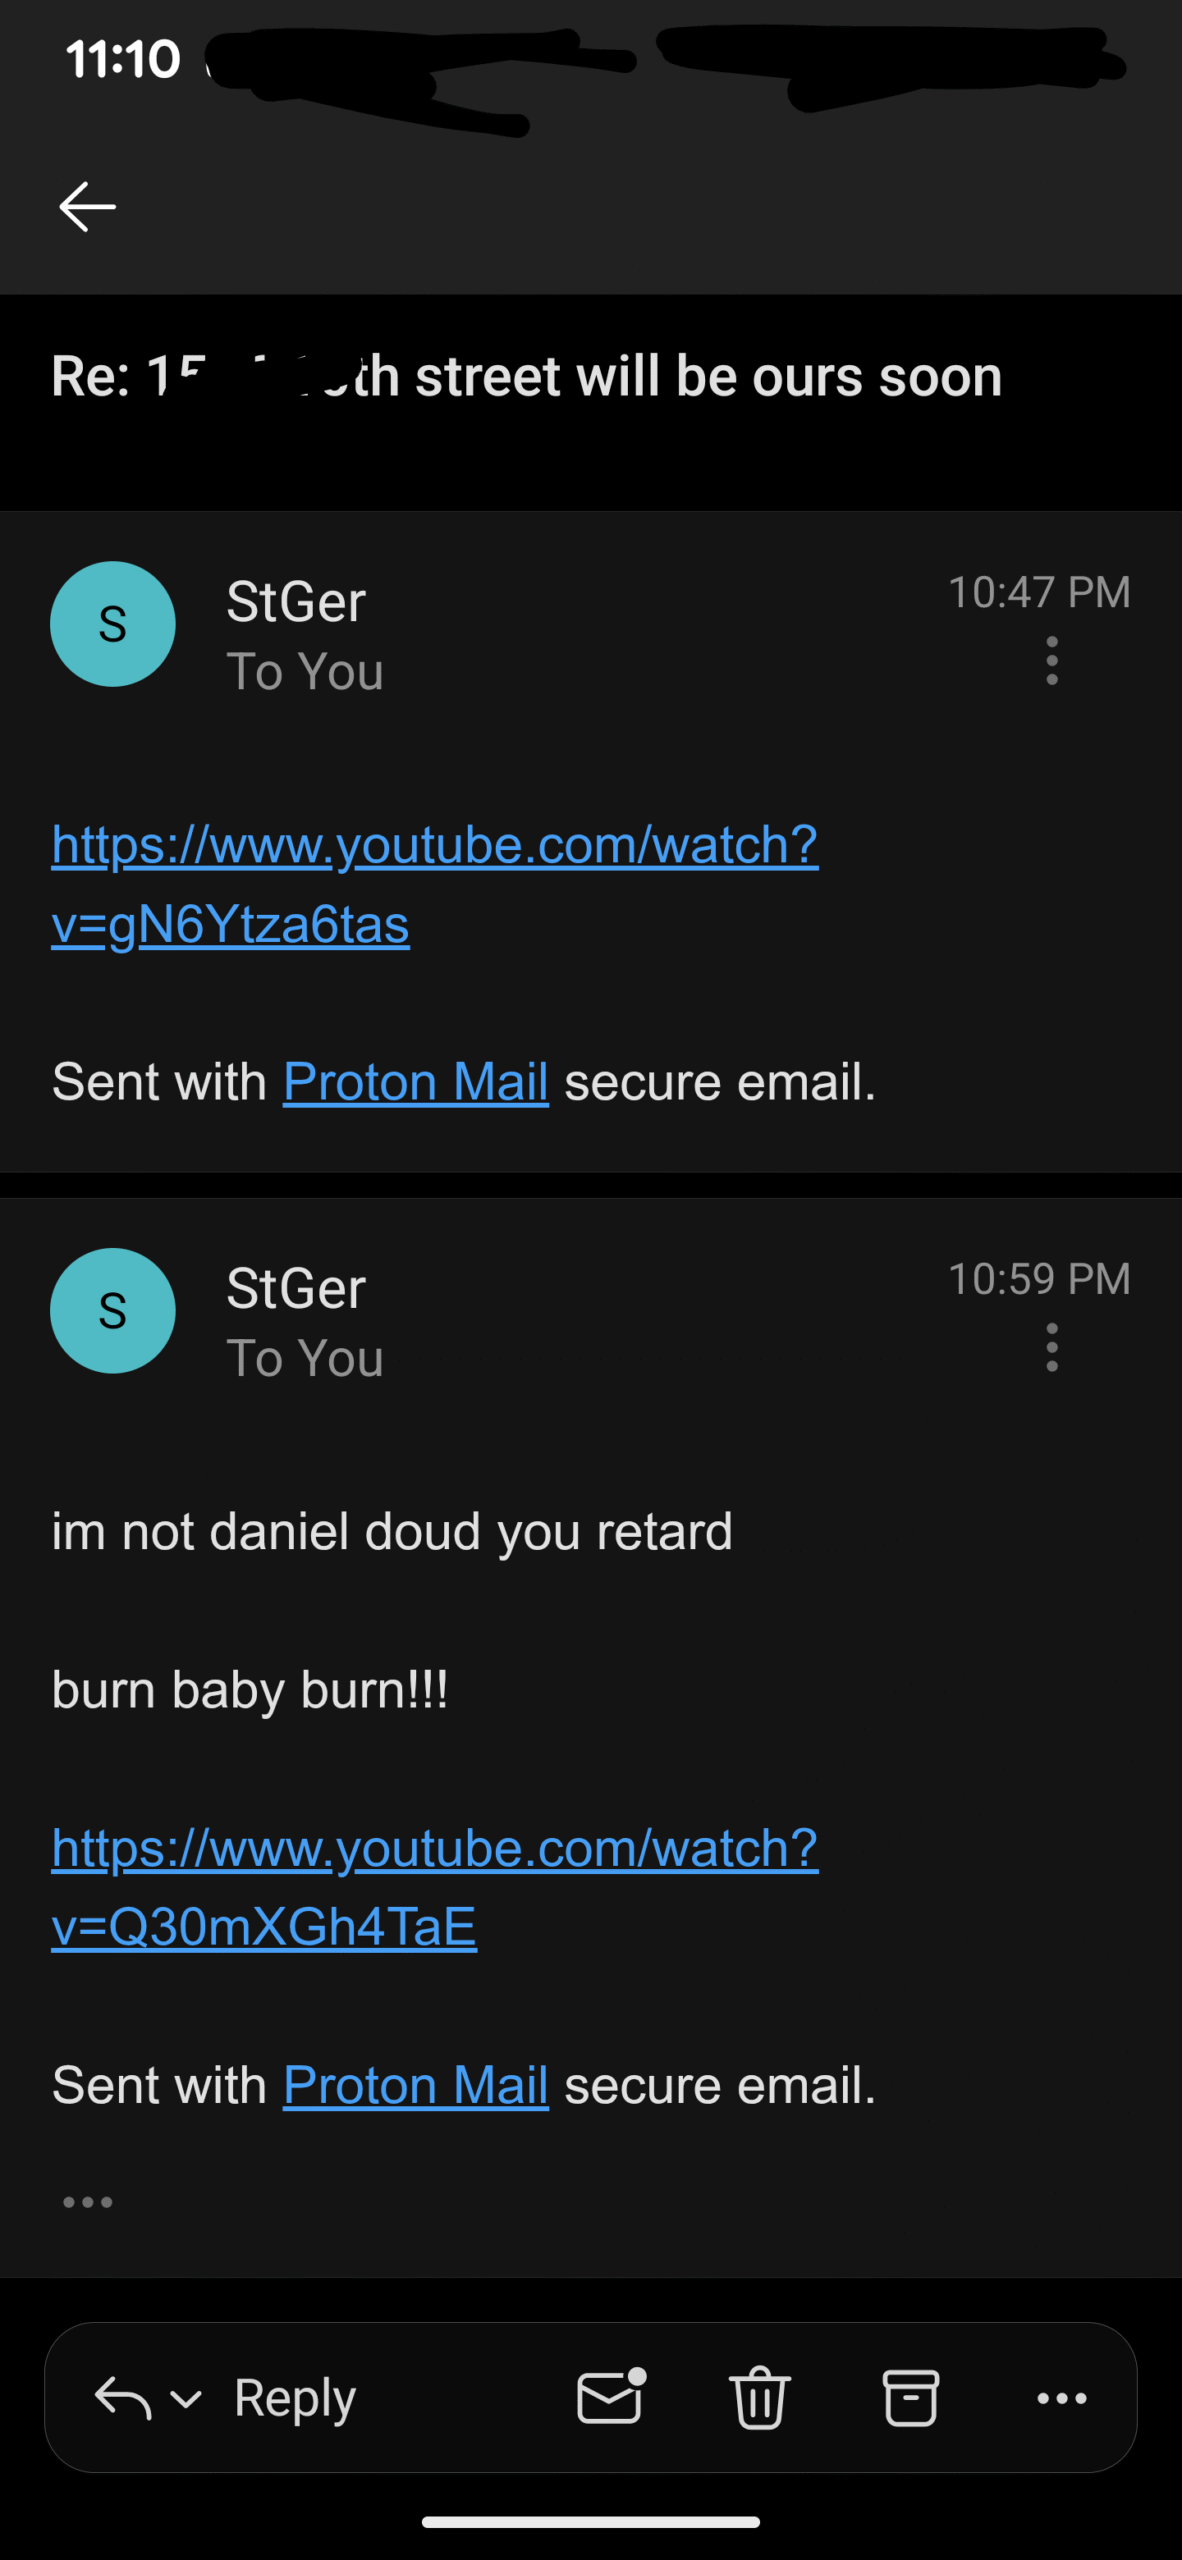Tap the 11:10 status bar clock
1182x2560 pixels.
123,60
